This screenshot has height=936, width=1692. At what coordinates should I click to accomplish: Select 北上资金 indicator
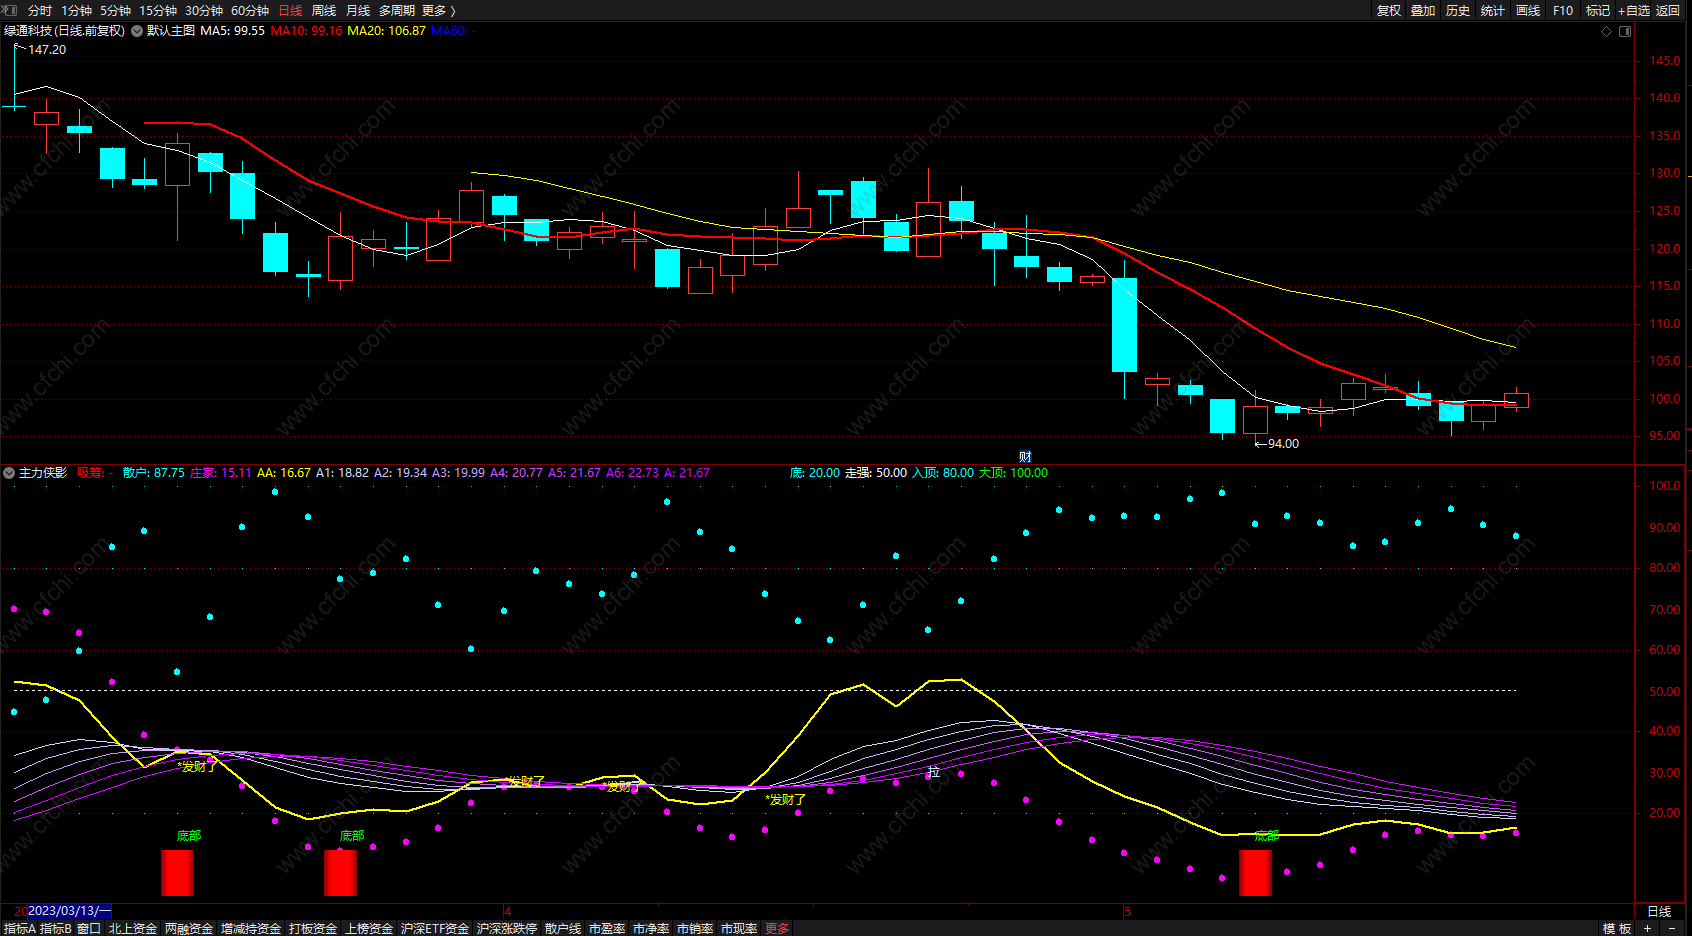click(x=133, y=929)
